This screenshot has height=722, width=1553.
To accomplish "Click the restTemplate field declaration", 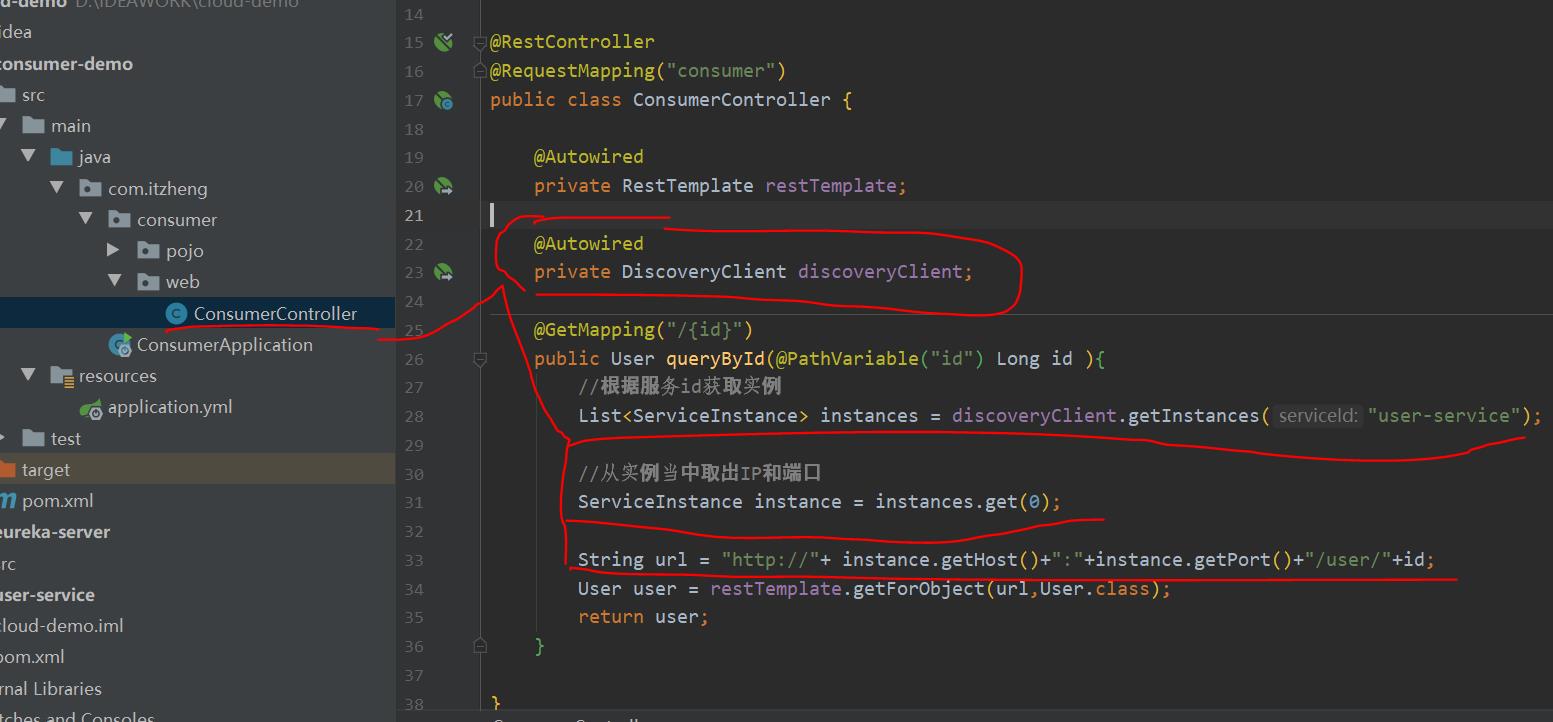I will pyautogui.click(x=835, y=186).
